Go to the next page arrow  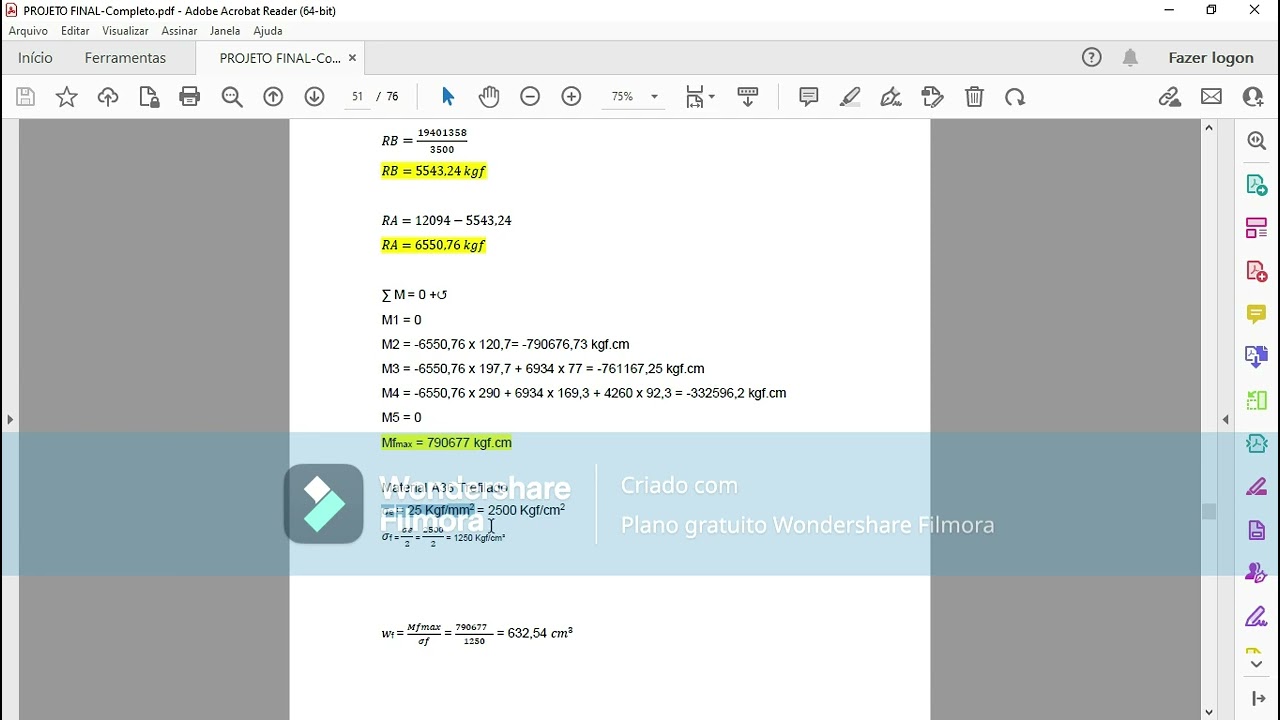pos(314,97)
